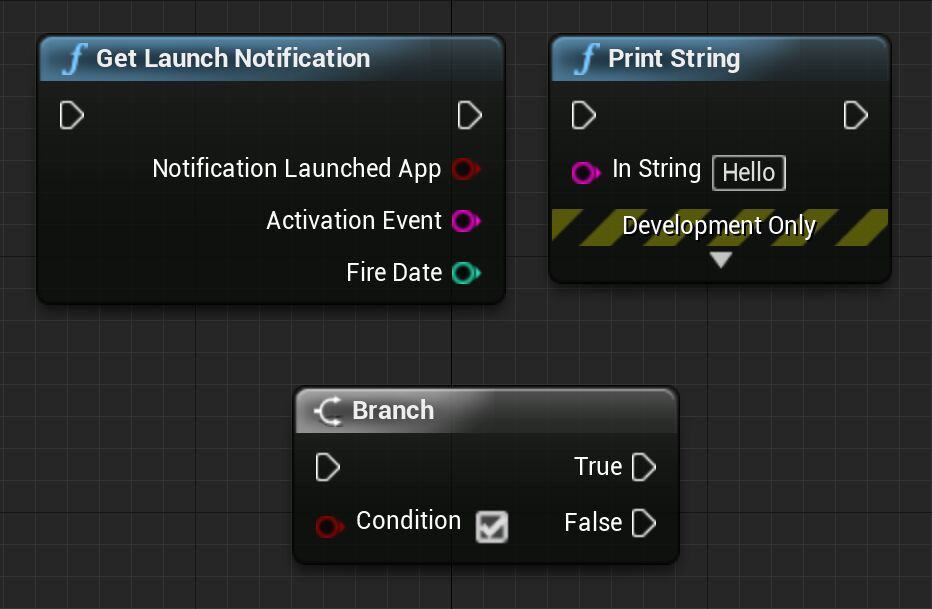Click Get Launch Notification output execution pin

[469, 116]
